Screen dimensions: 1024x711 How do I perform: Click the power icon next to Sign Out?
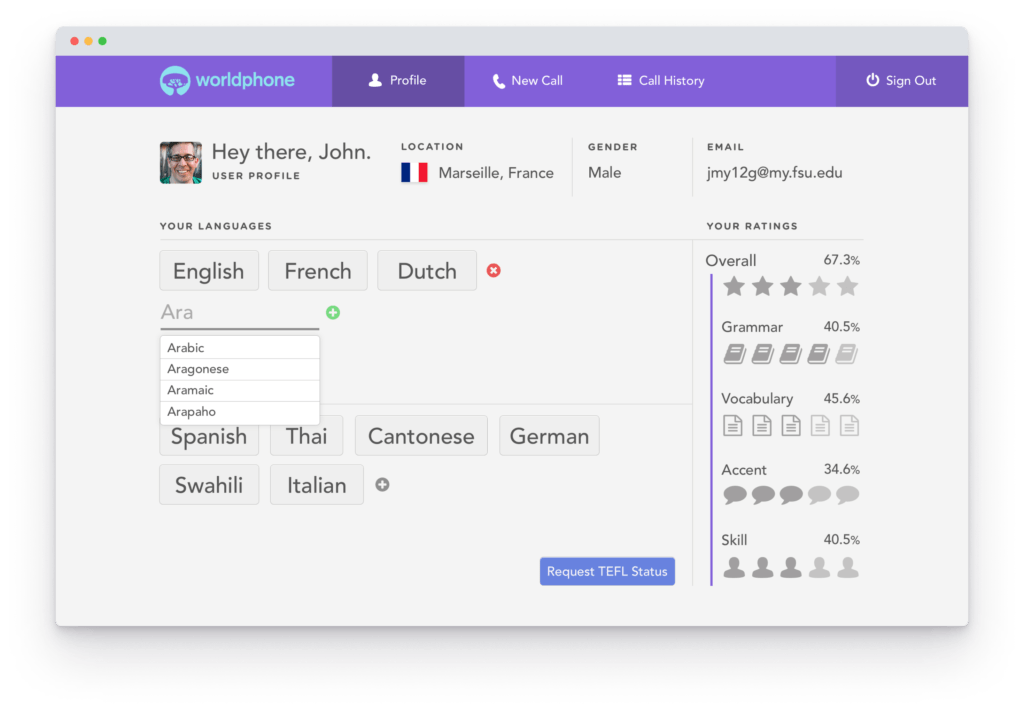click(874, 81)
